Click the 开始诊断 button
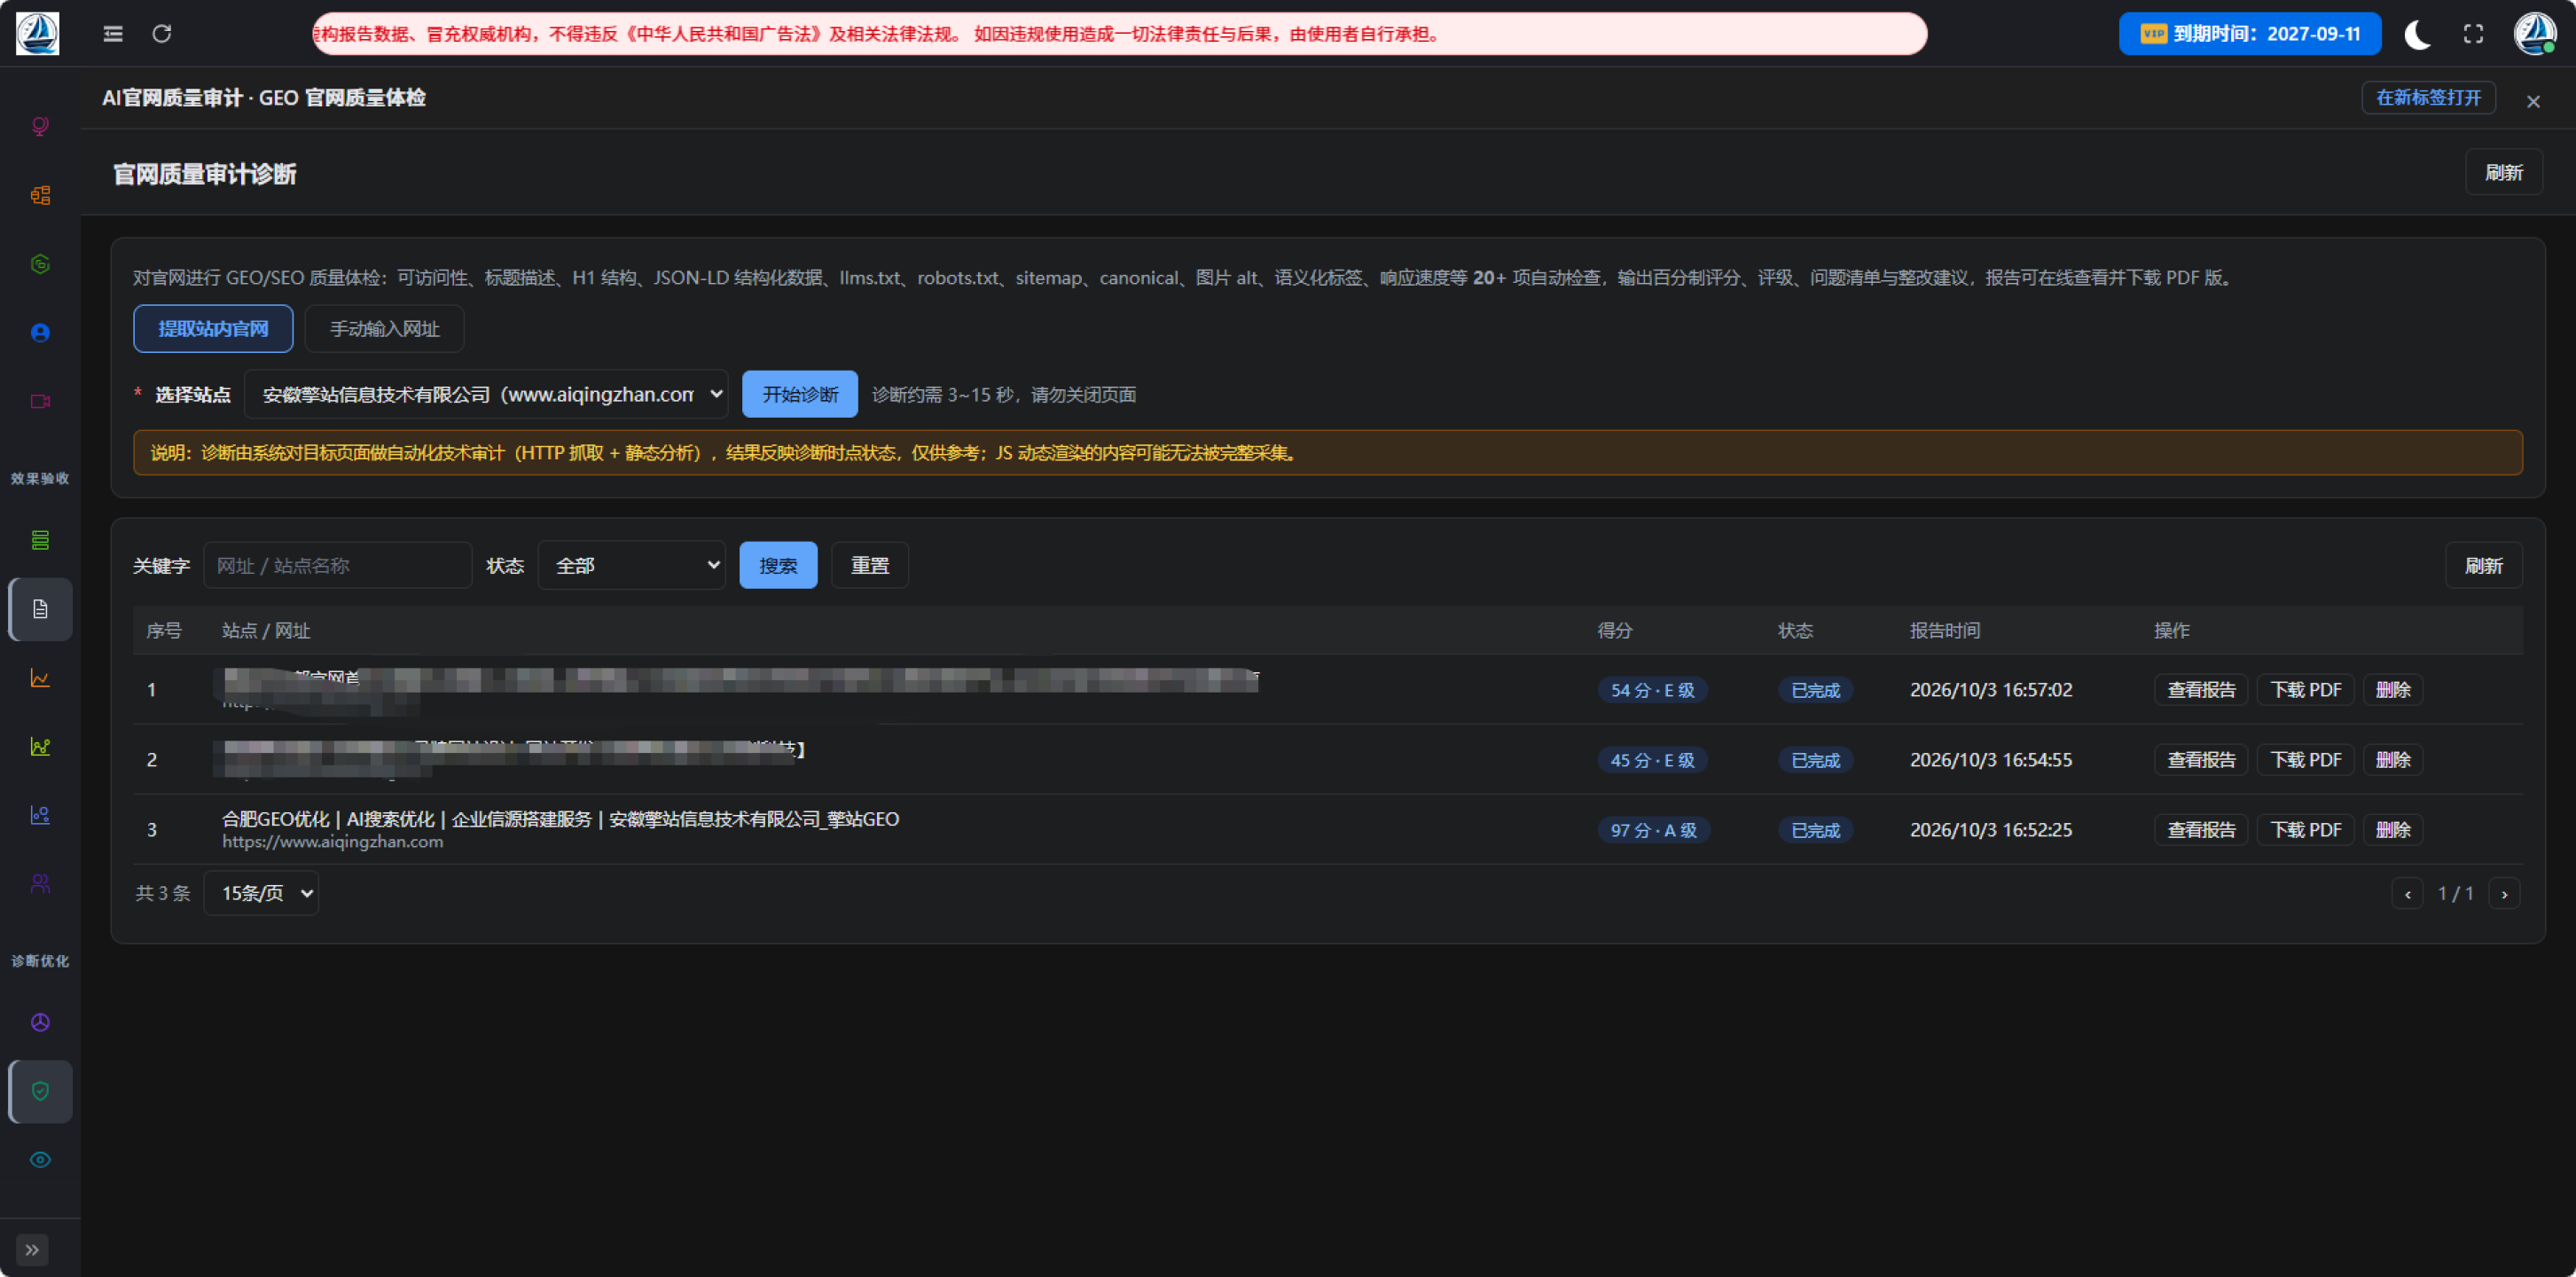This screenshot has height=1277, width=2576. (800, 394)
